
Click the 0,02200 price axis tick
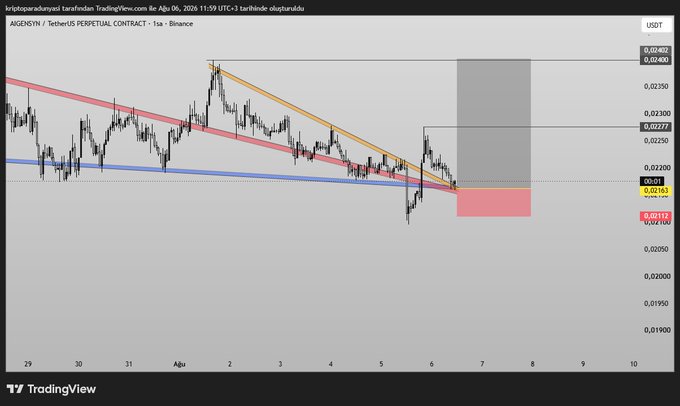pyautogui.click(x=657, y=167)
